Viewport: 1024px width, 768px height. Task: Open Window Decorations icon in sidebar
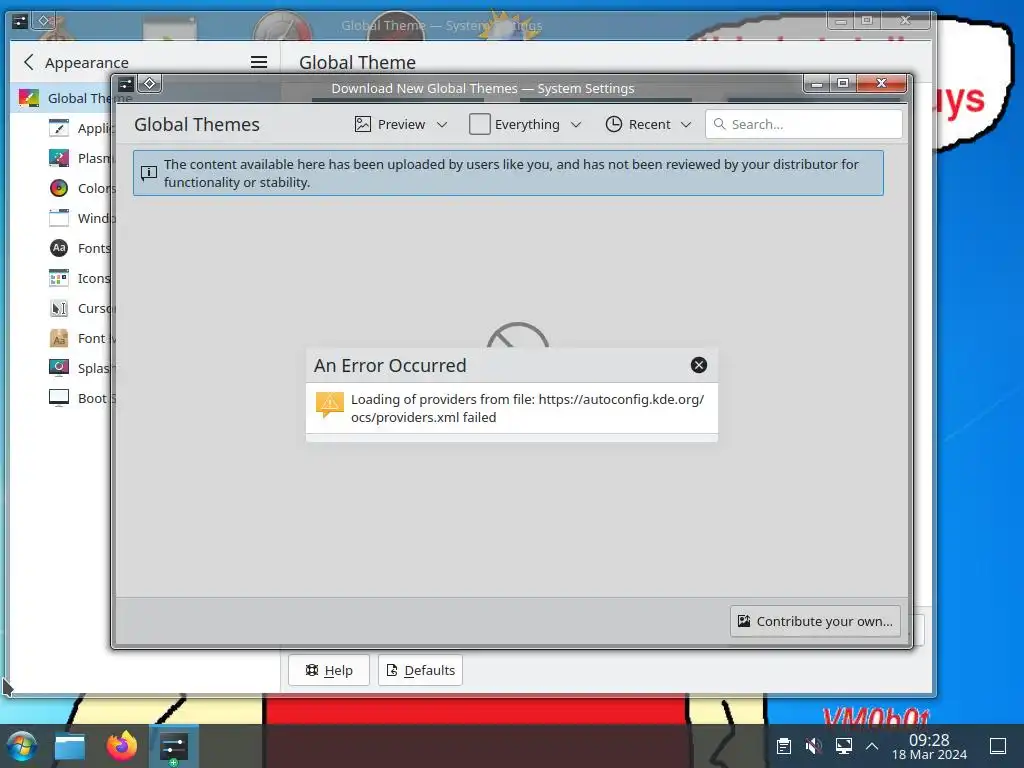point(59,218)
